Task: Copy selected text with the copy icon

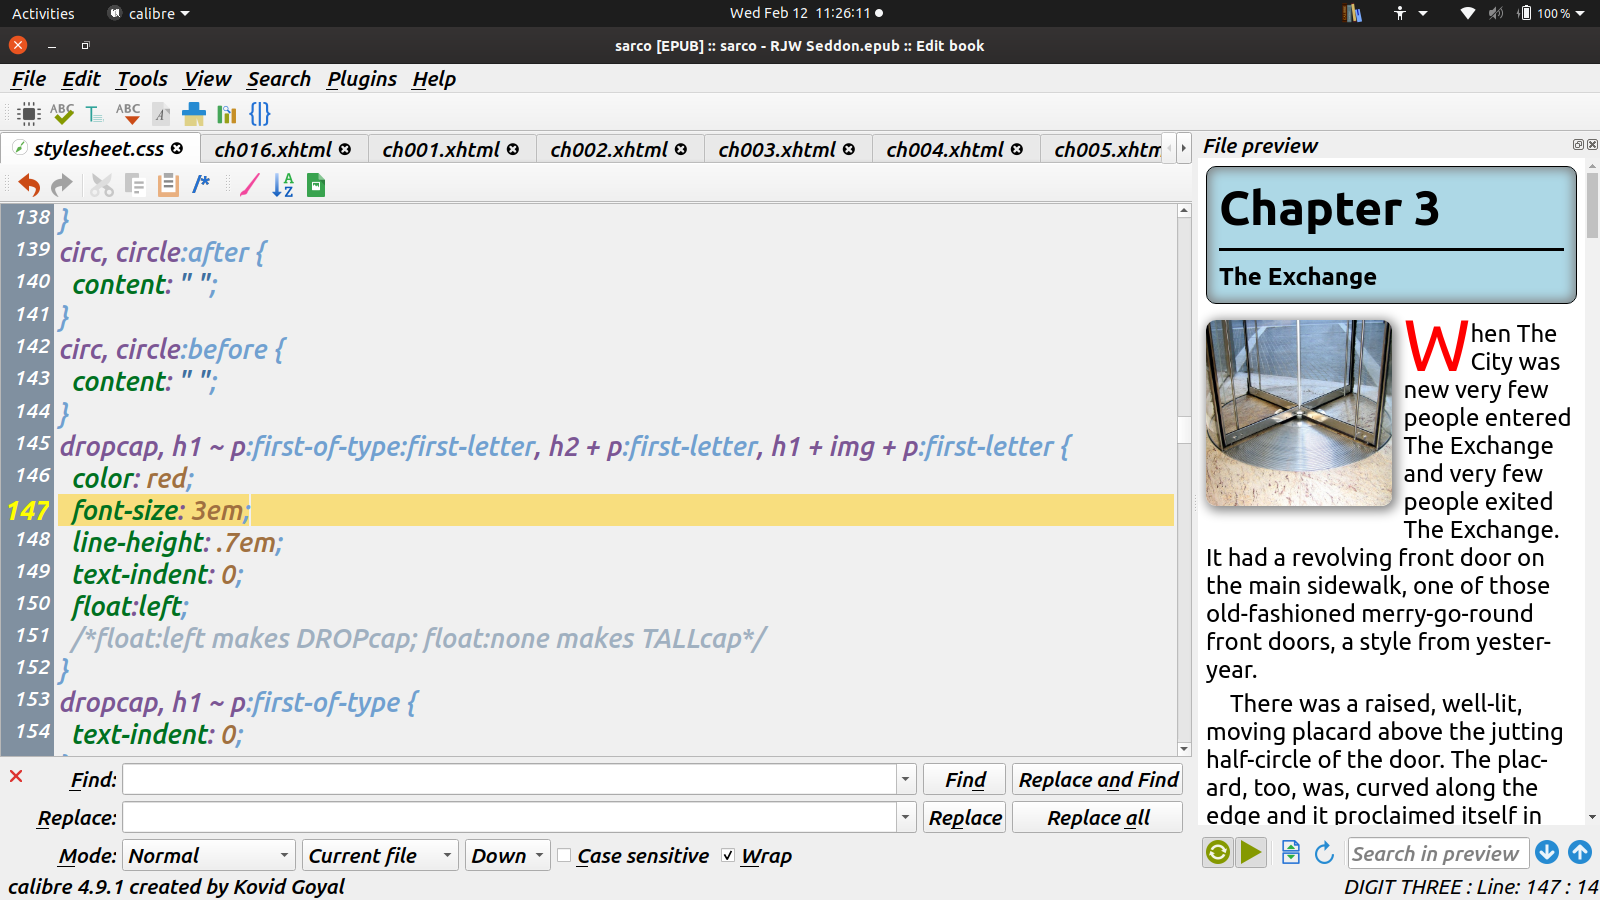Action: coord(135,185)
